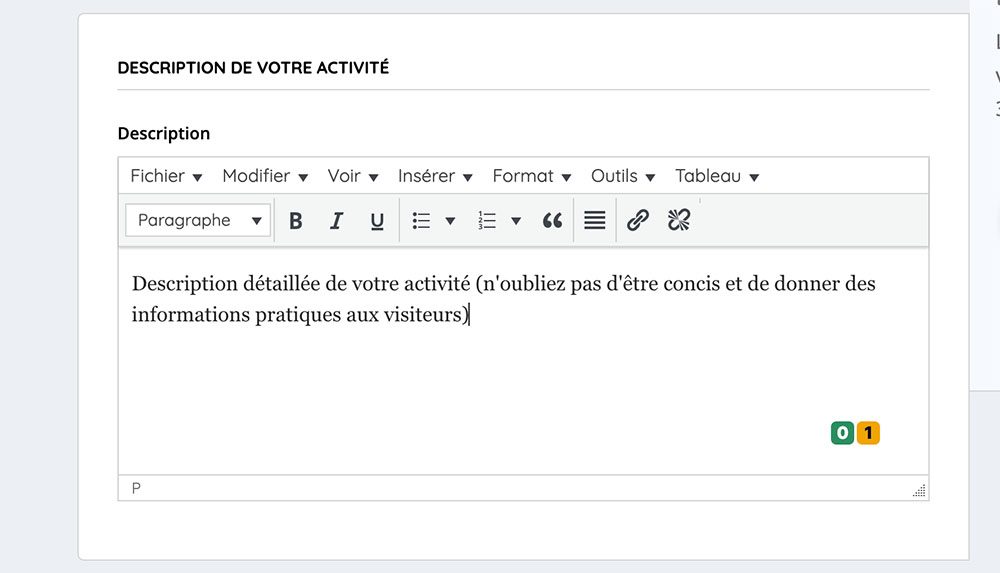
Task: Open the Insérer menu
Action: (x=435, y=176)
